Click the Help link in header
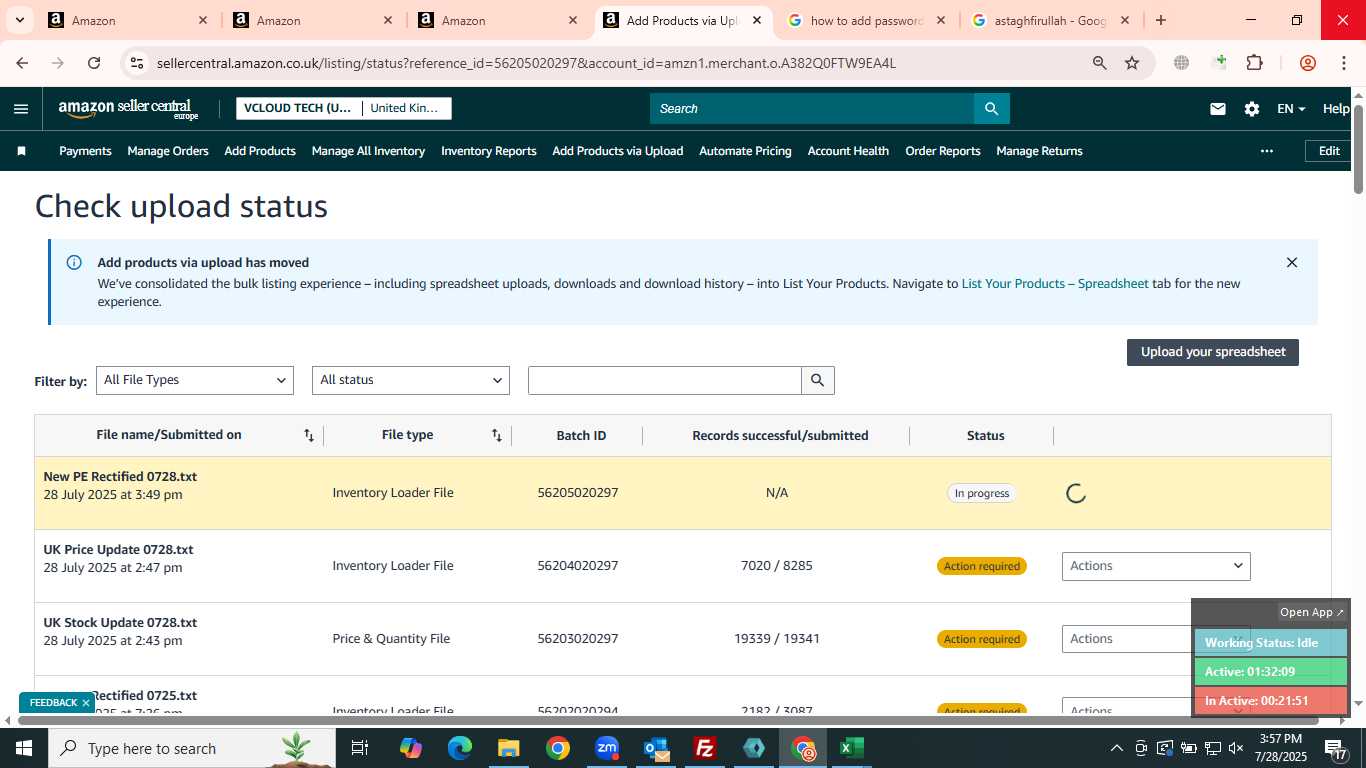The height and width of the screenshot is (768, 1366). click(1336, 109)
